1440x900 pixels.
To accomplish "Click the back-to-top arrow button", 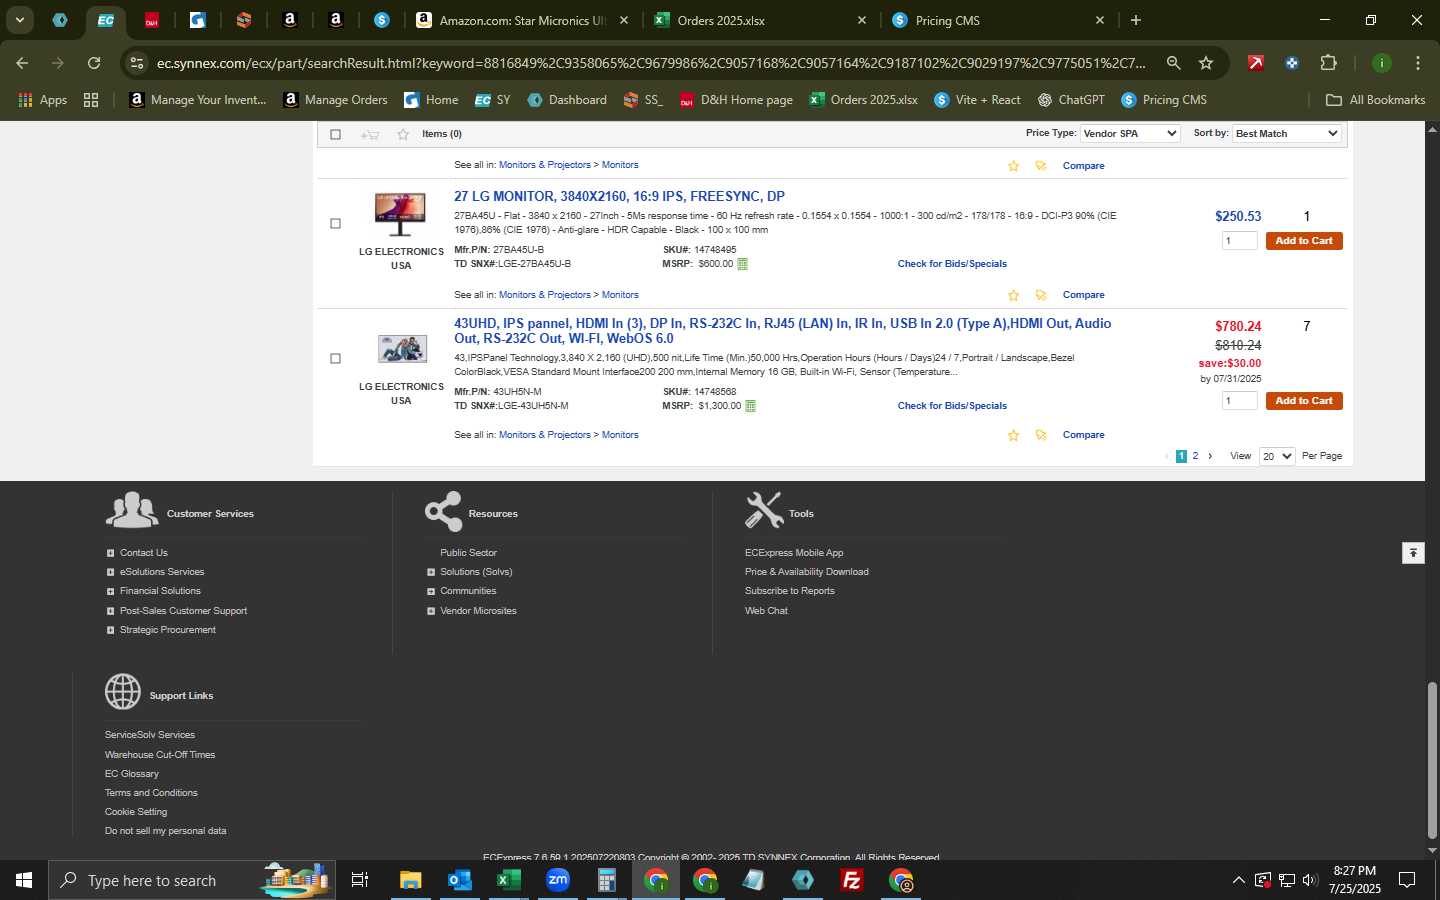I will pyautogui.click(x=1413, y=553).
